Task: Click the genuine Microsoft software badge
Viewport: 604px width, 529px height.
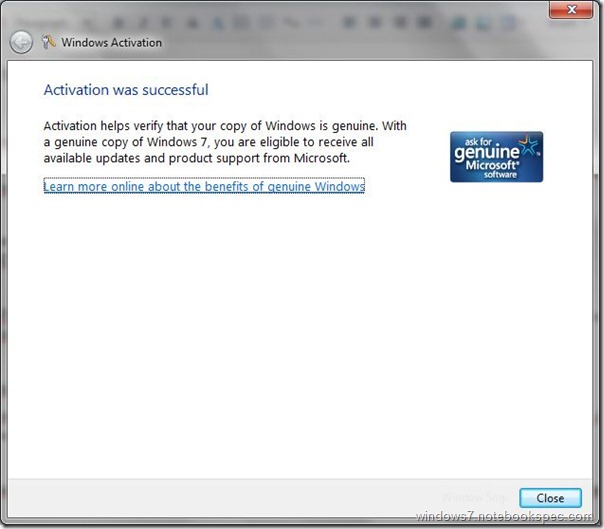Action: [x=496, y=156]
